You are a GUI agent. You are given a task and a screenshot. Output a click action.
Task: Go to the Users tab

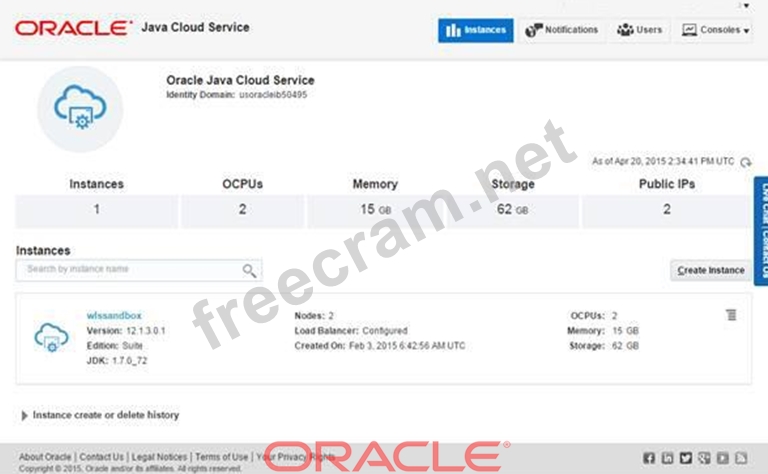640,30
